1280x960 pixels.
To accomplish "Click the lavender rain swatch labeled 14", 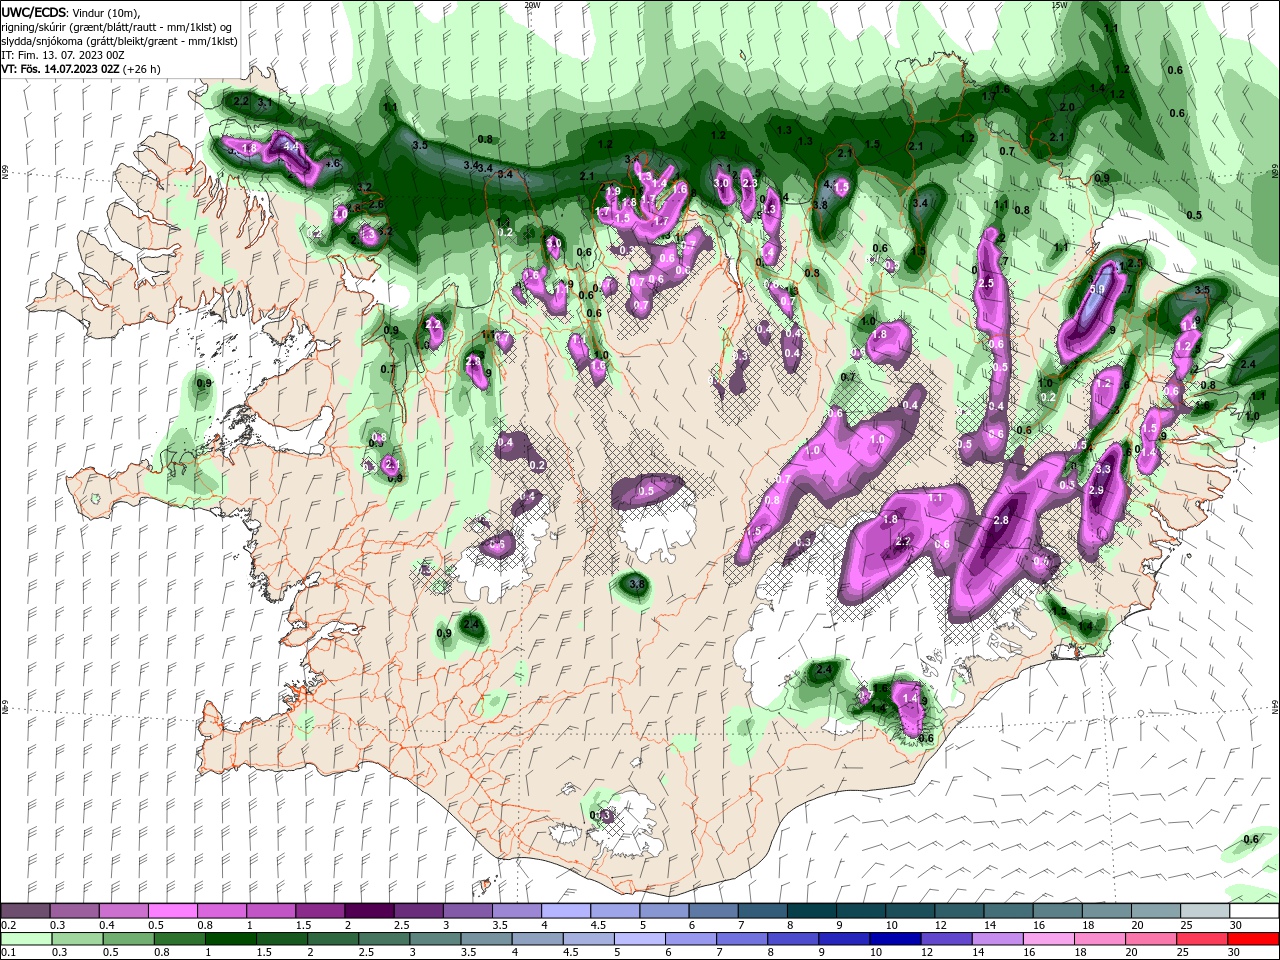I will click(x=999, y=939).
